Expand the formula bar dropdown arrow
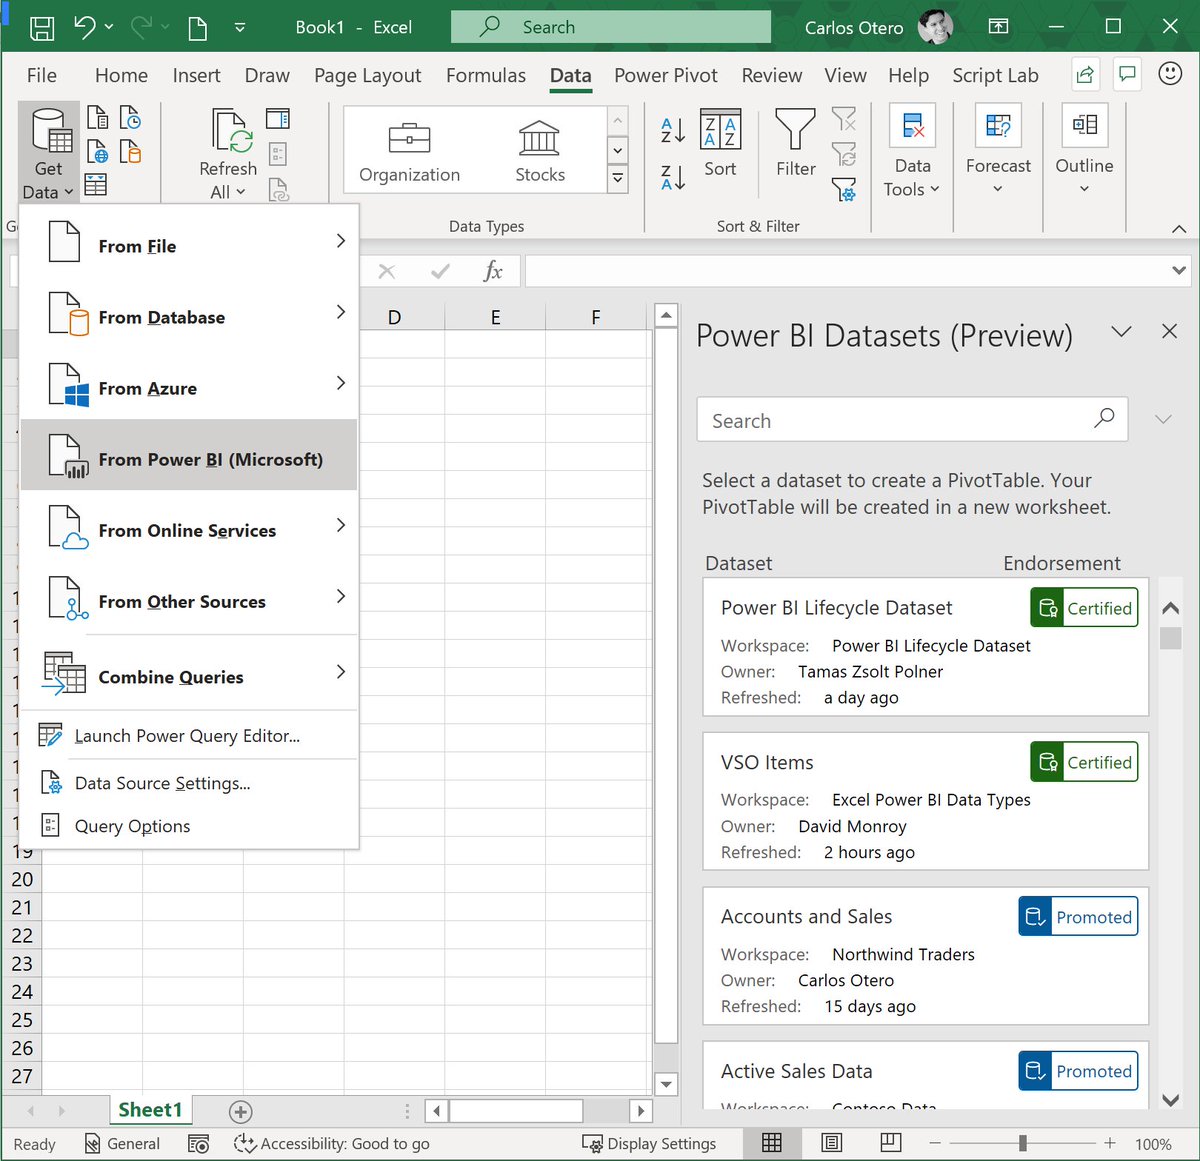This screenshot has width=1200, height=1161. [x=1179, y=270]
